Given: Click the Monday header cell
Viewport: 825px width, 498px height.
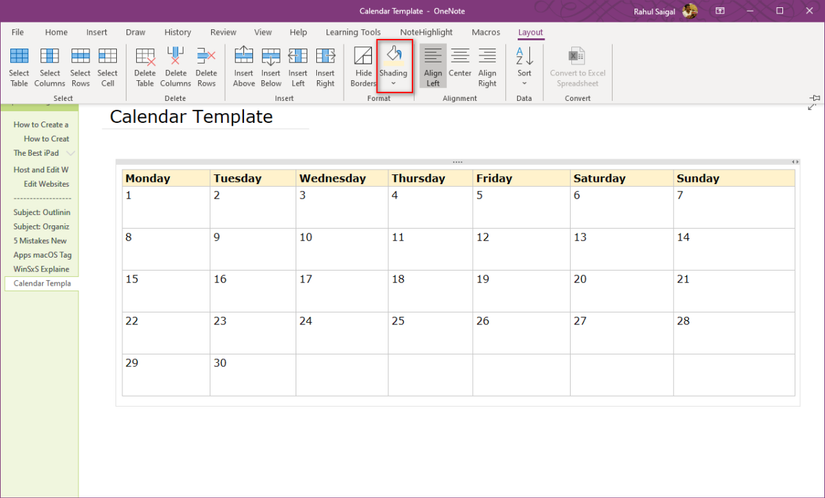Looking at the screenshot, I should click(x=166, y=178).
